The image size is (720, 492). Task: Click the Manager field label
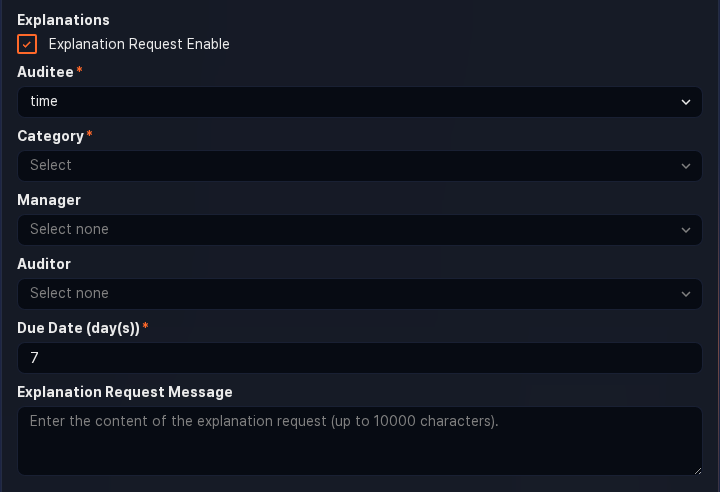click(x=49, y=200)
